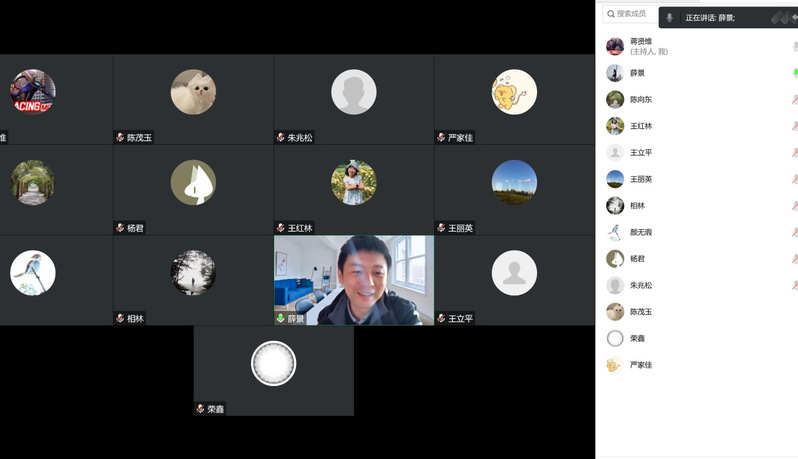The image size is (798, 459).
Task: Toggle 薛景's green microphone in member list
Action: pos(794,73)
